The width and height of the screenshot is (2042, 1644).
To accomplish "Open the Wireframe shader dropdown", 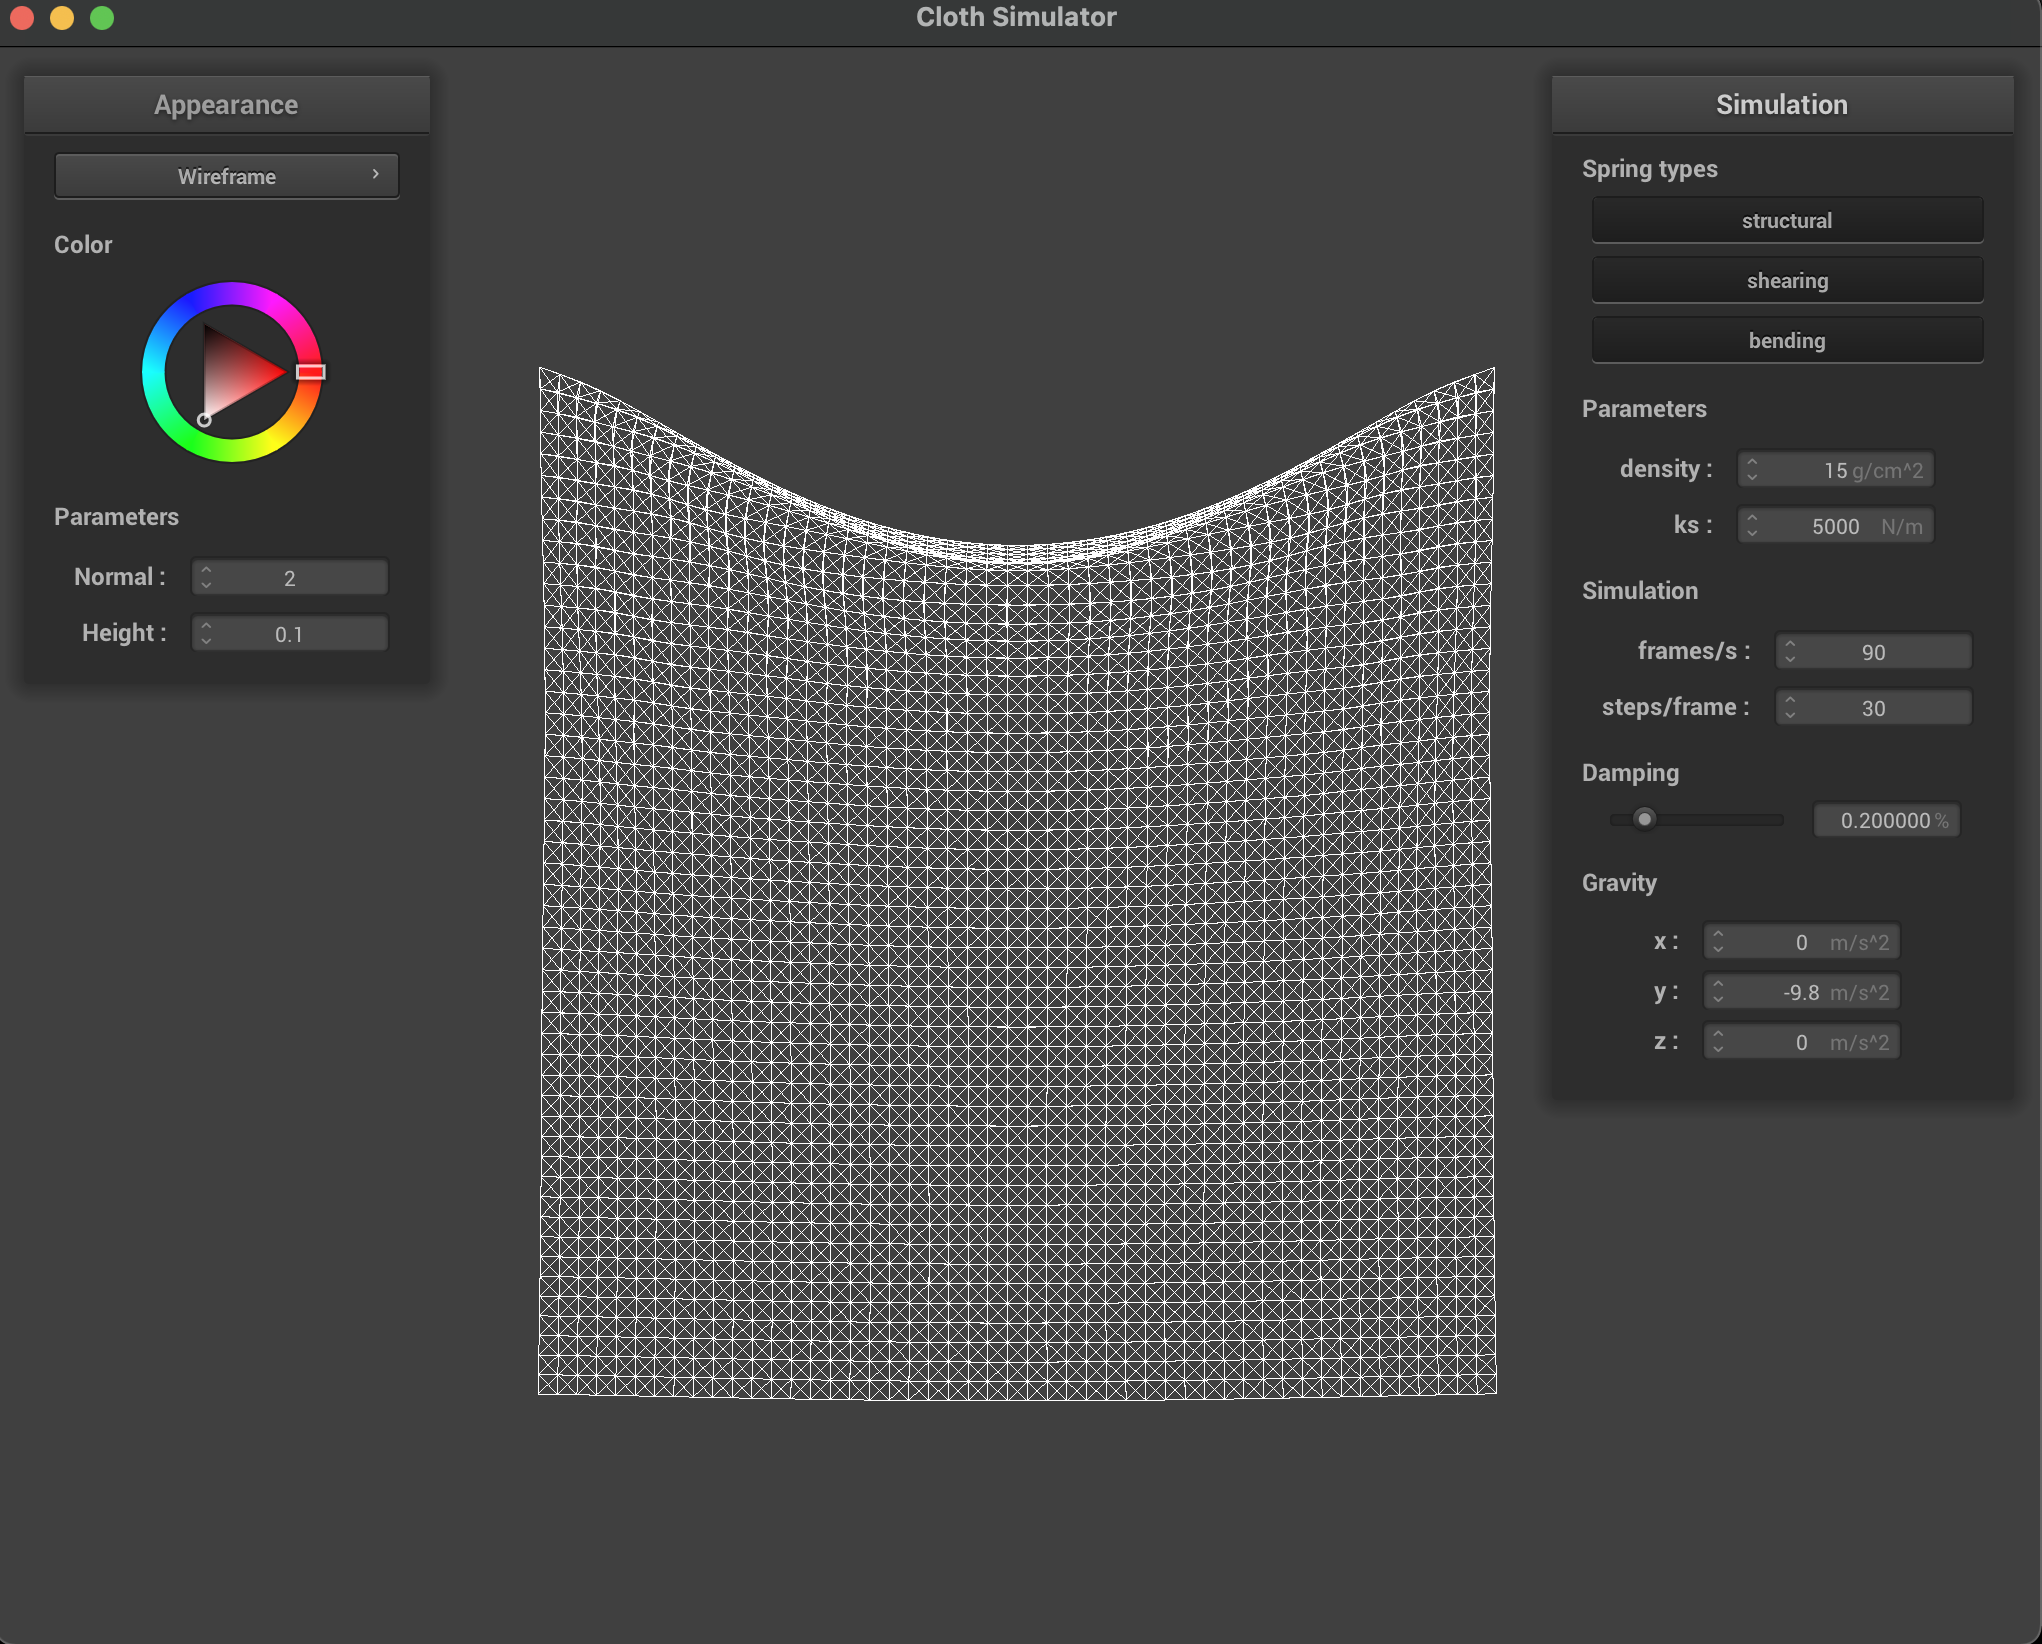I will tap(227, 176).
